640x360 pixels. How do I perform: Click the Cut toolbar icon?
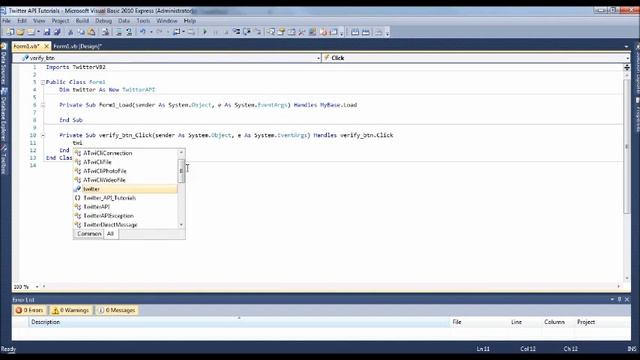pyautogui.click(x=71, y=32)
